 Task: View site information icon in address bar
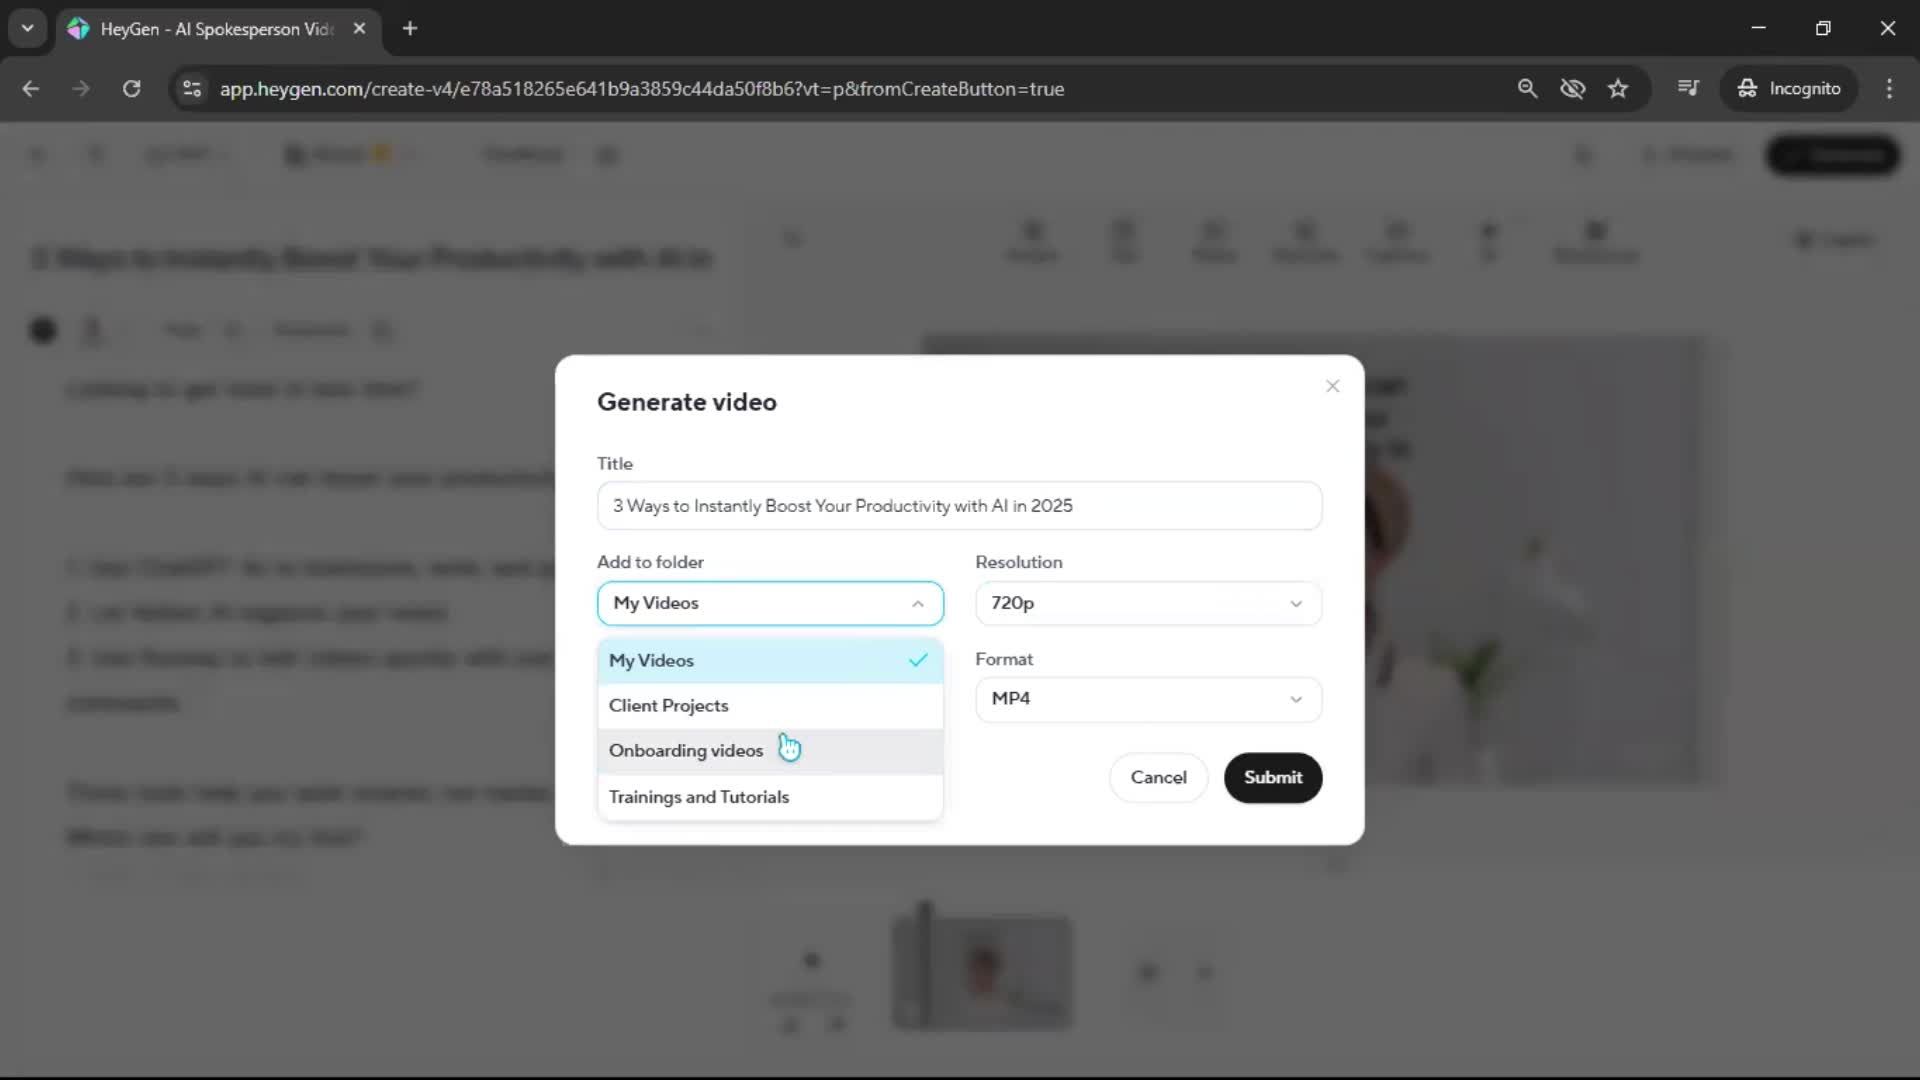192,88
